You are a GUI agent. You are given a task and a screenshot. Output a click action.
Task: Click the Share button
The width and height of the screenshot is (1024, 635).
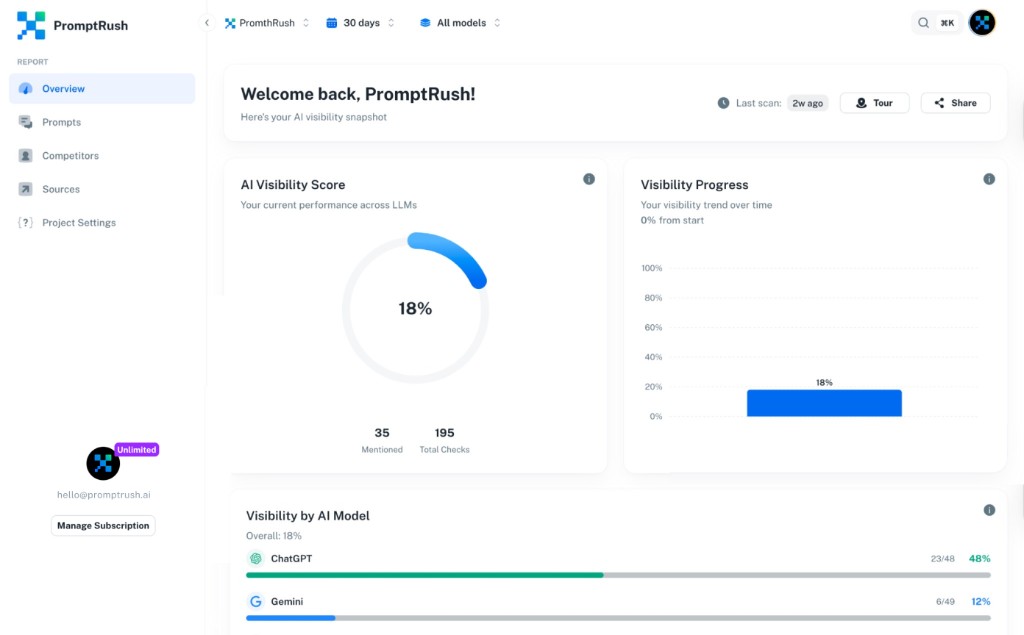(x=955, y=103)
